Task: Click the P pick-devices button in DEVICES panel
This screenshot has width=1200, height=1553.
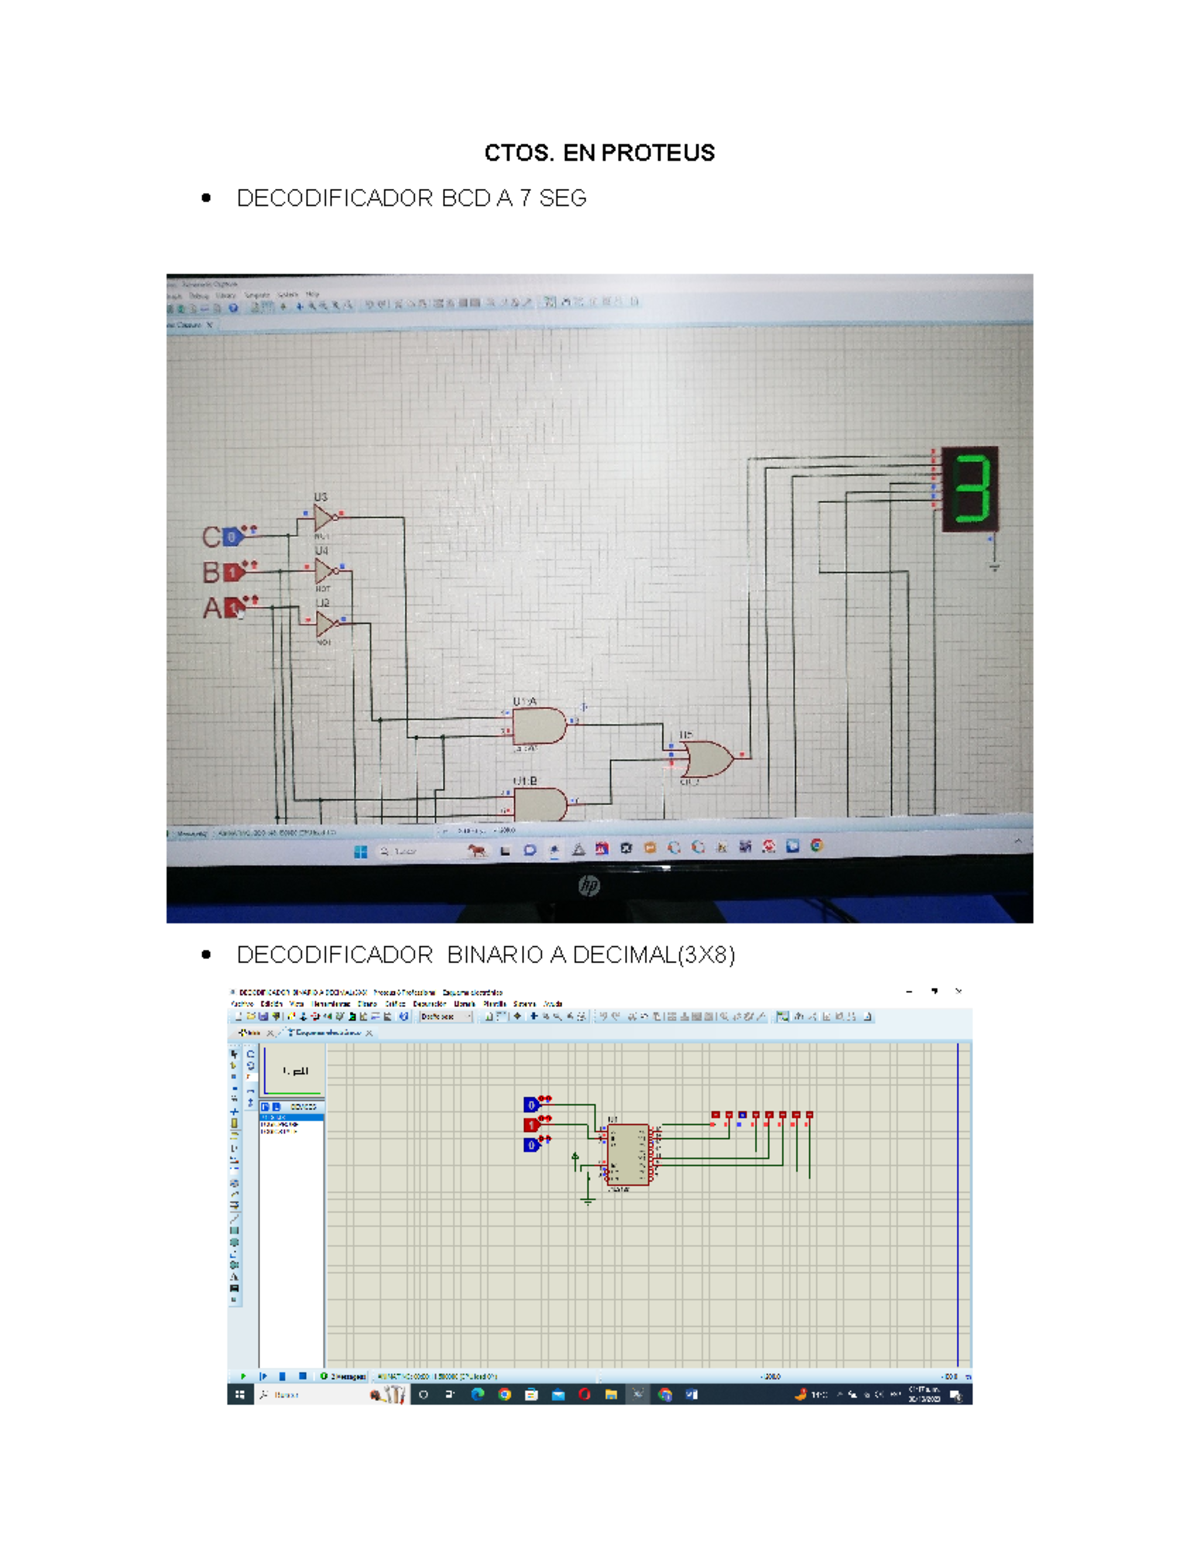Action: click(x=265, y=1107)
